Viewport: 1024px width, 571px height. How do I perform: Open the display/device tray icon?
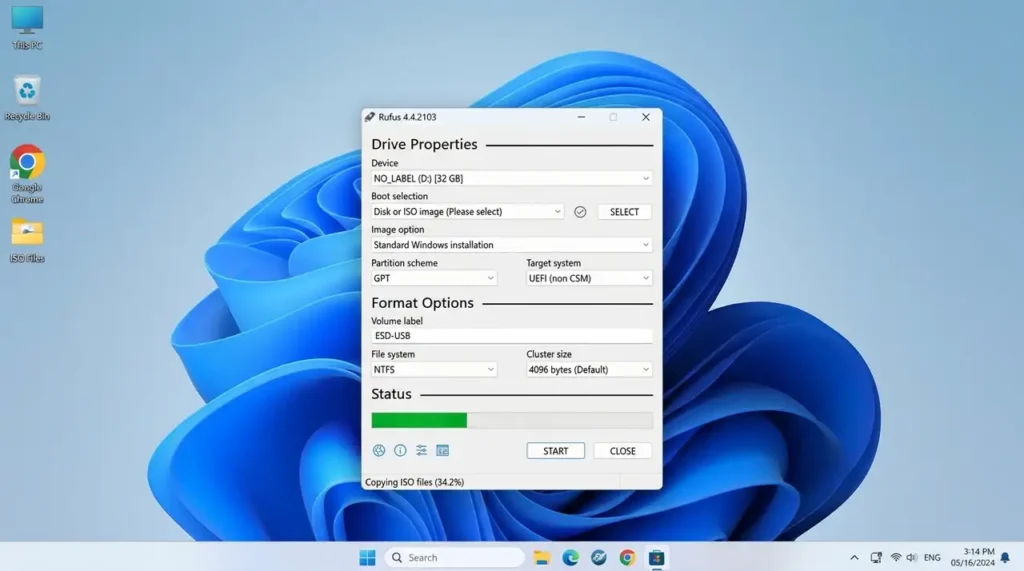click(876, 557)
